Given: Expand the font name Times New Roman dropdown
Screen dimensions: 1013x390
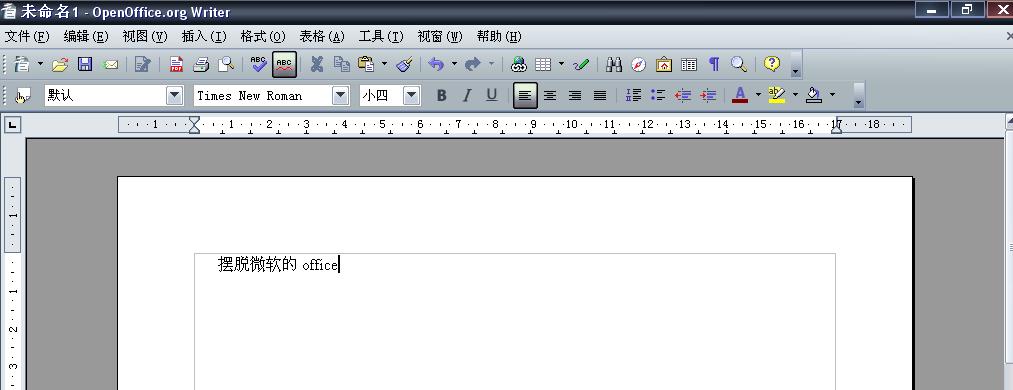Looking at the screenshot, I should pos(340,96).
